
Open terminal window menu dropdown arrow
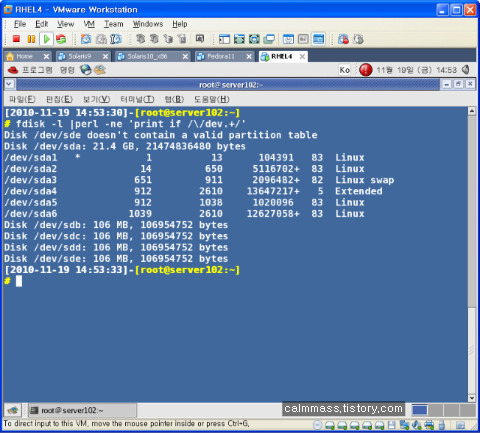click(9, 84)
